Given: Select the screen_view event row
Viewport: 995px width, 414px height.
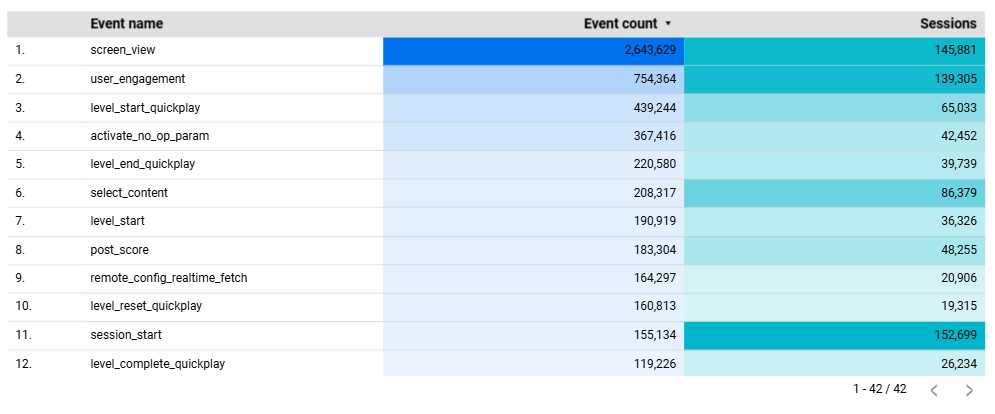Looking at the screenshot, I should (122, 50).
